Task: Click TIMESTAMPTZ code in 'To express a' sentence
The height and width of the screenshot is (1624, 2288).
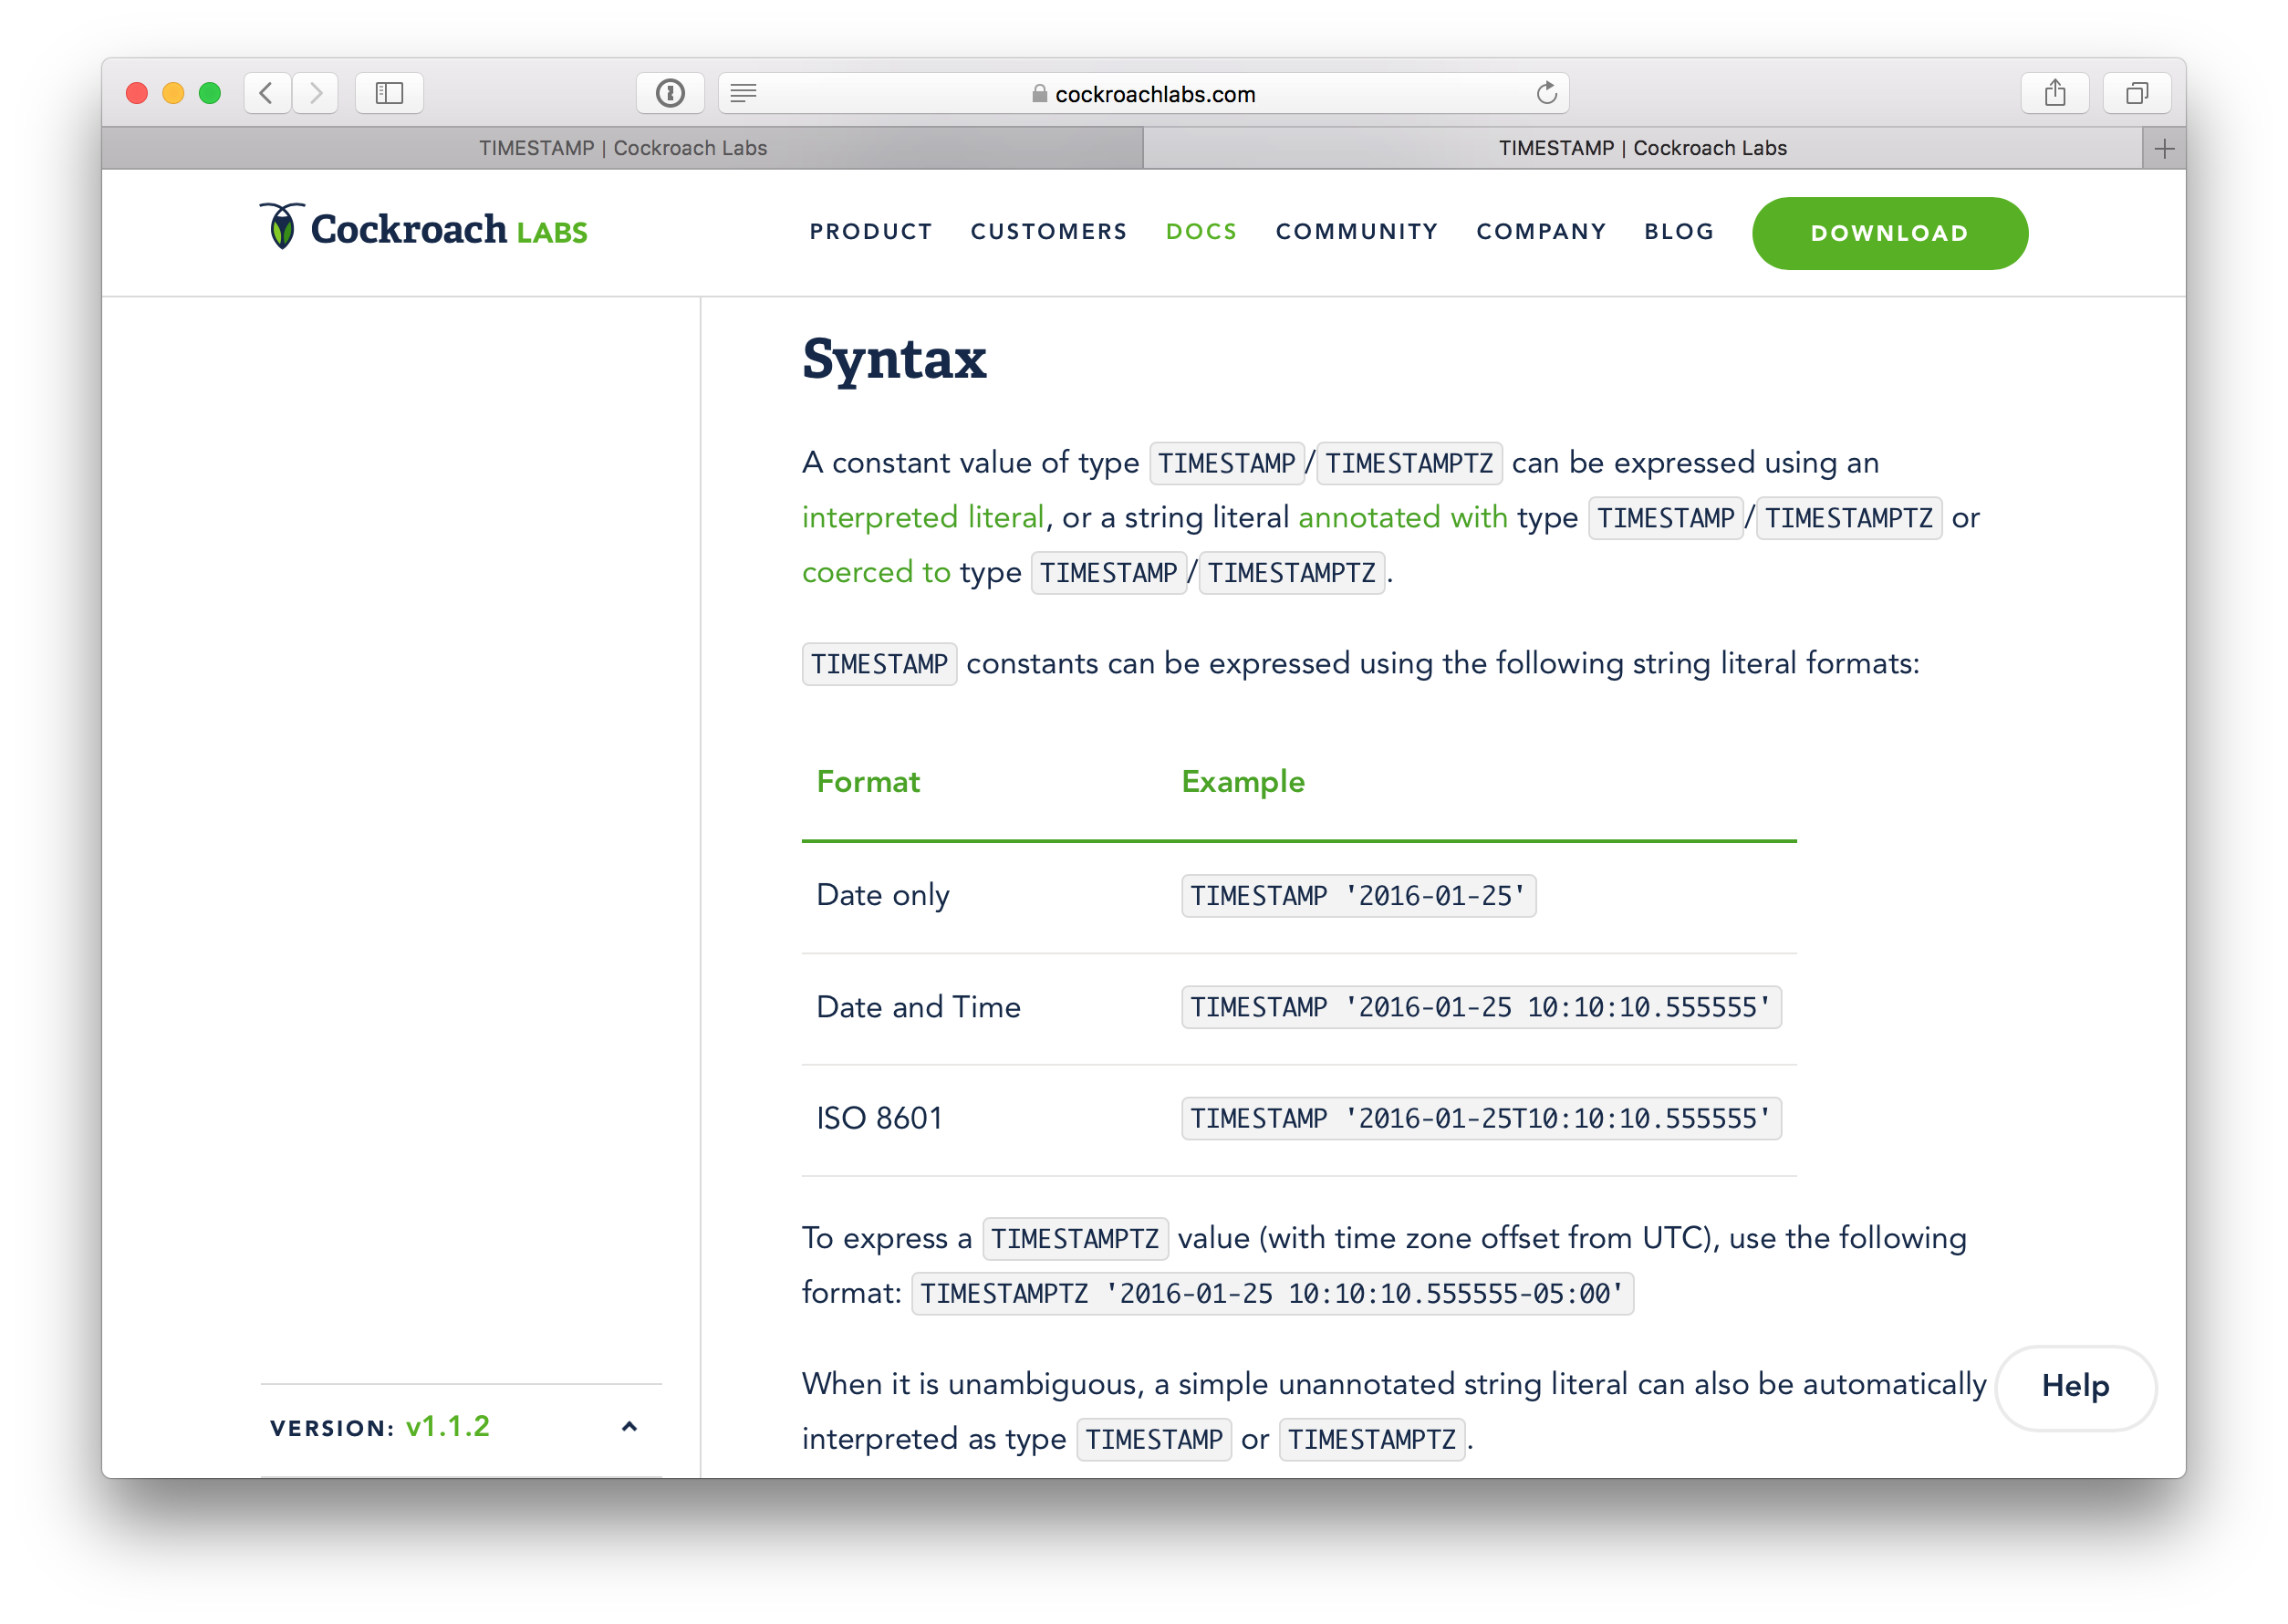Action: click(x=1075, y=1239)
